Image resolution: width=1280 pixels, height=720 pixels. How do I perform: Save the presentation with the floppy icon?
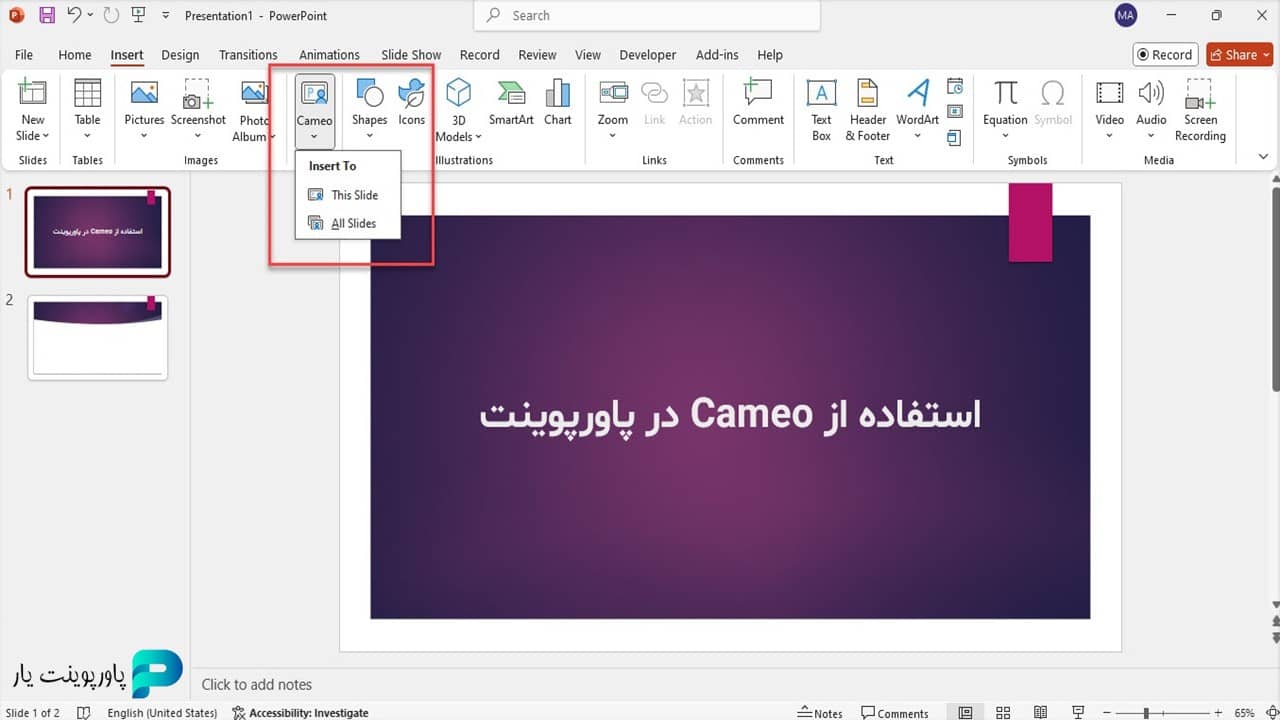point(46,15)
